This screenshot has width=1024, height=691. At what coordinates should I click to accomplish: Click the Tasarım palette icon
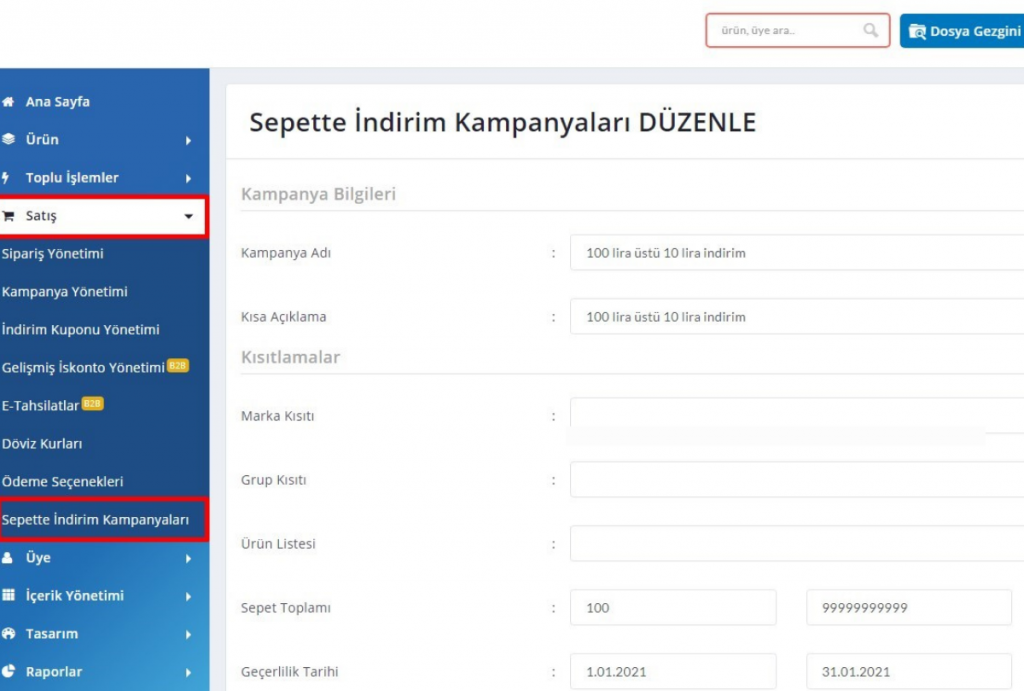[x=8, y=634]
